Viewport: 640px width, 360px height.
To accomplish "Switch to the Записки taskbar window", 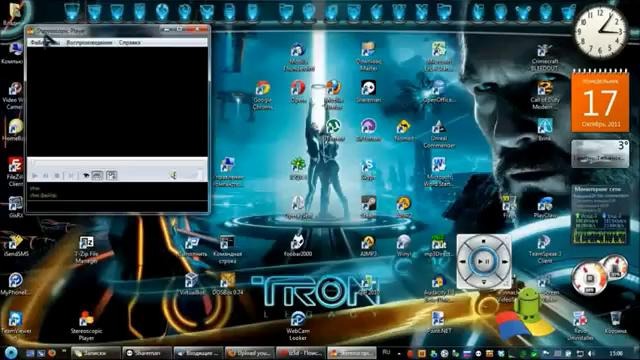I will (96, 353).
